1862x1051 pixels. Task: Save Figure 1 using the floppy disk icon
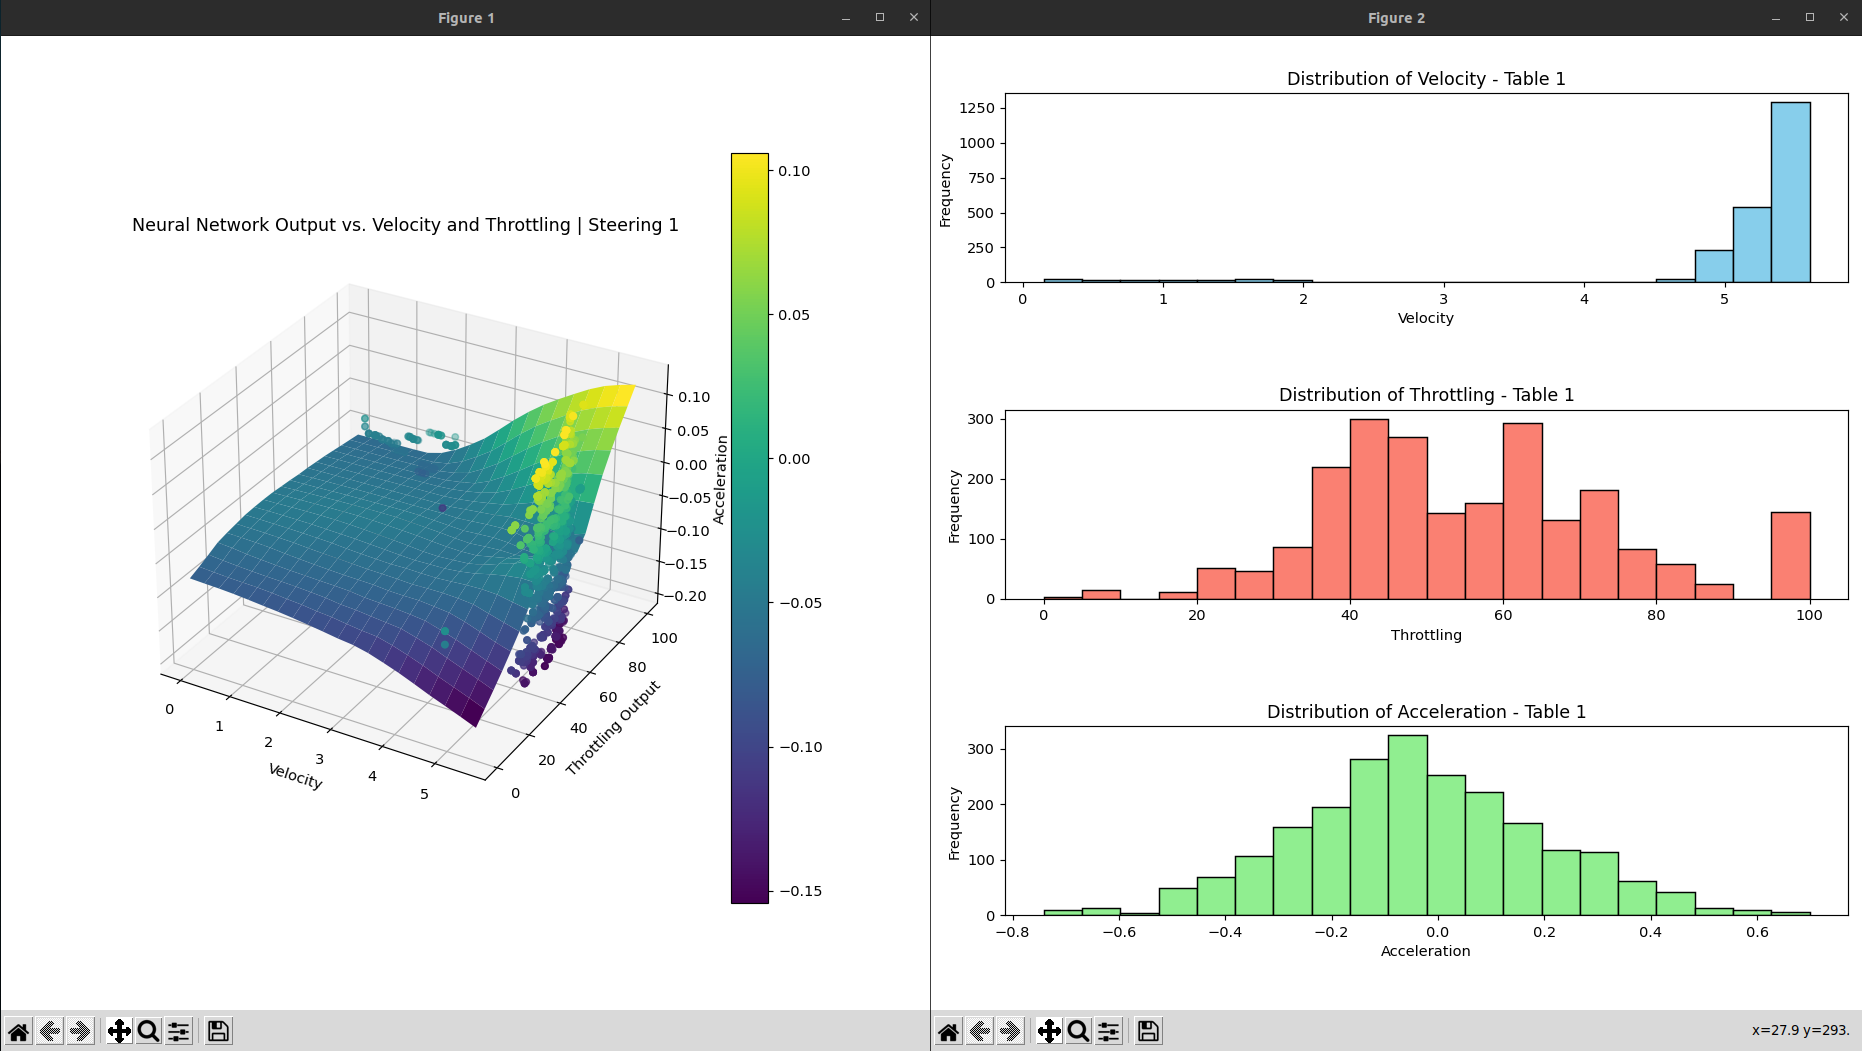point(218,1031)
